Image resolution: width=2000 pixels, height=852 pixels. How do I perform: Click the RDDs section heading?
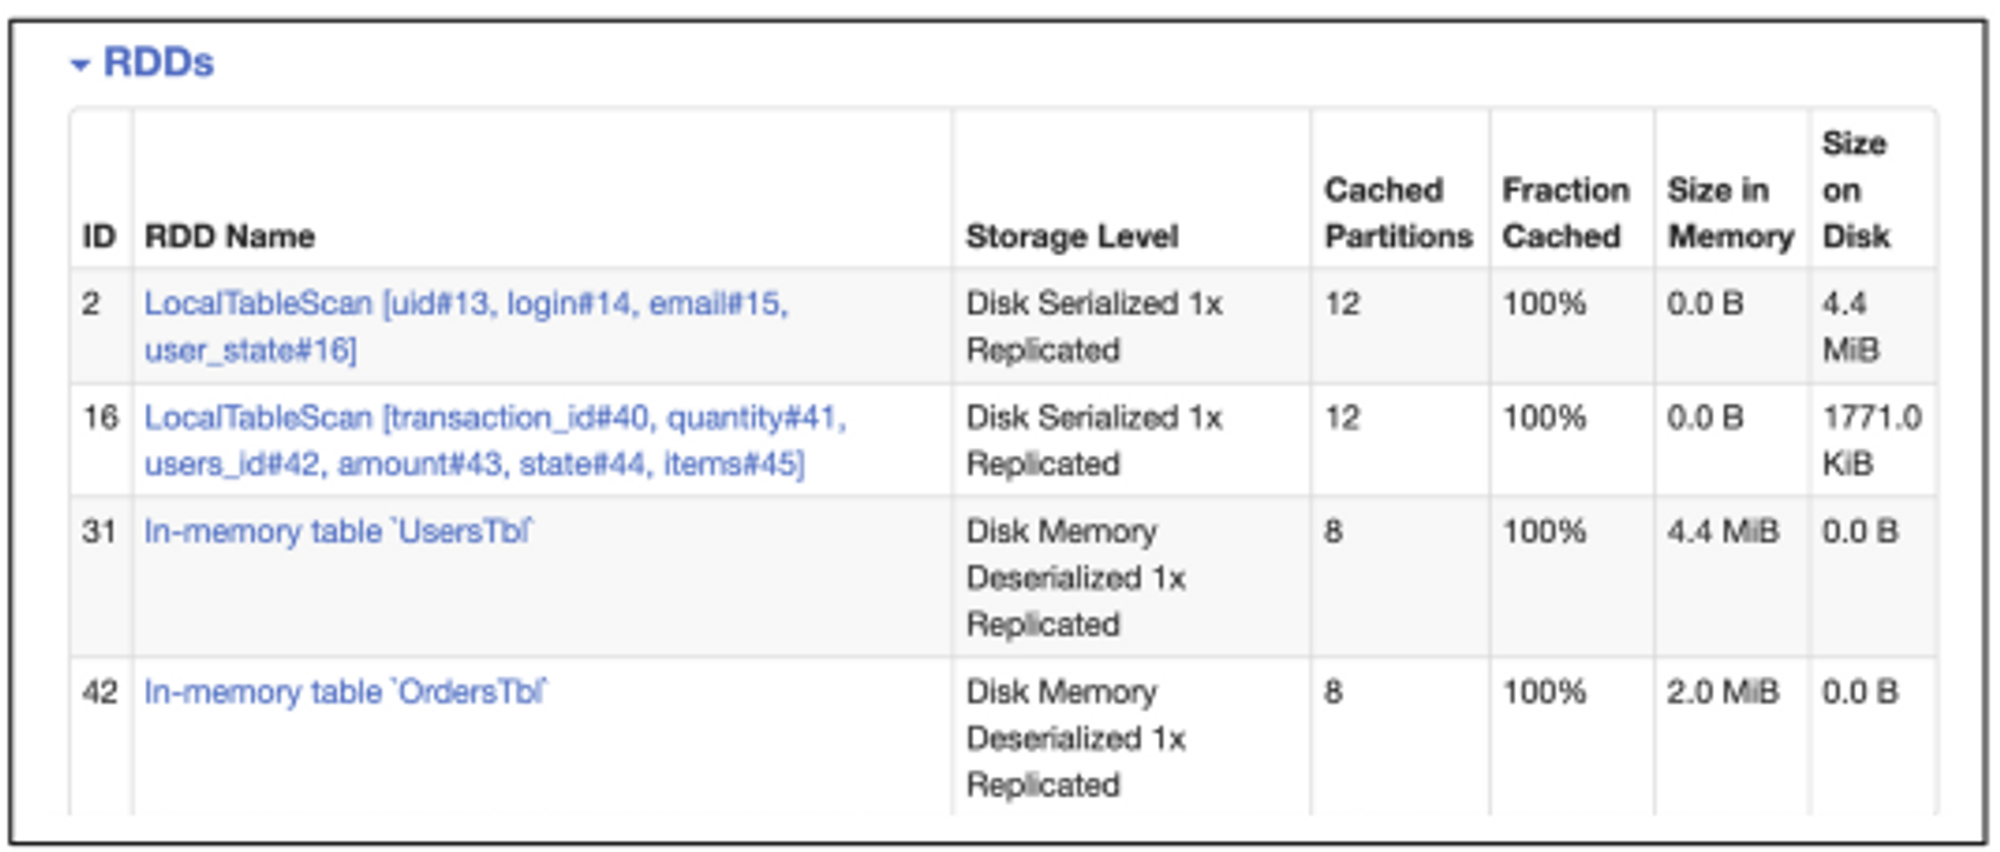pyautogui.click(x=158, y=62)
